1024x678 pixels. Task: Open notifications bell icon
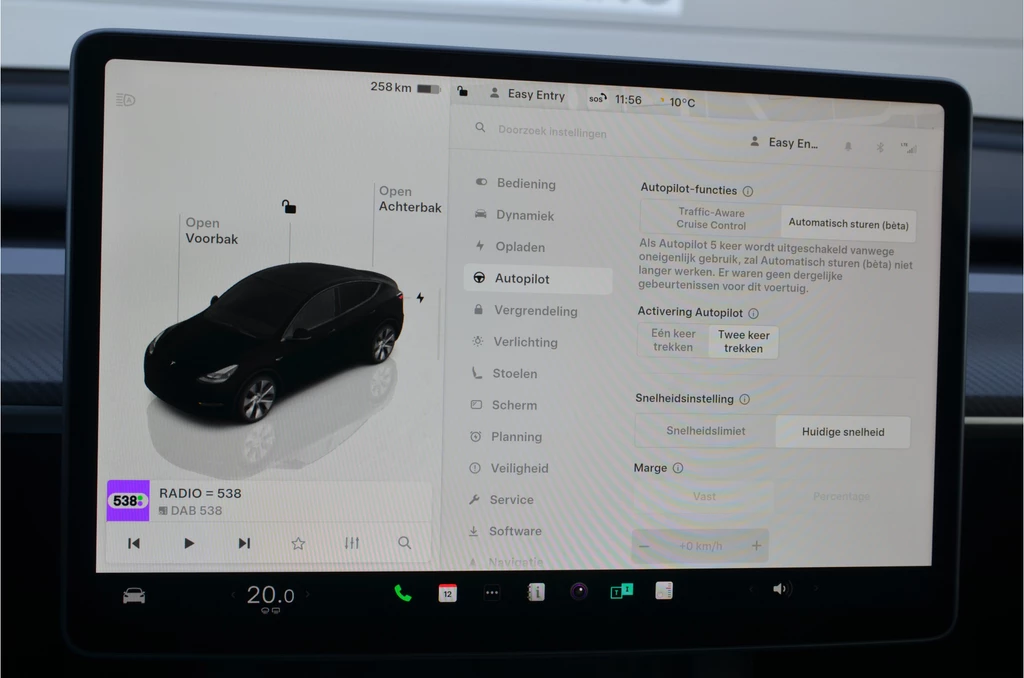coord(848,146)
